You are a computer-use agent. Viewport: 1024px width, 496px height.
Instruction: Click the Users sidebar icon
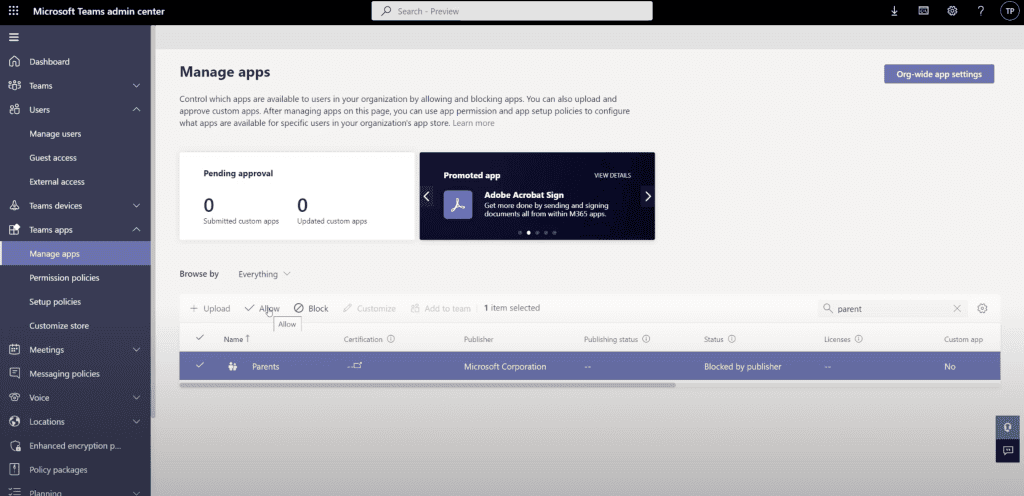[x=14, y=110]
